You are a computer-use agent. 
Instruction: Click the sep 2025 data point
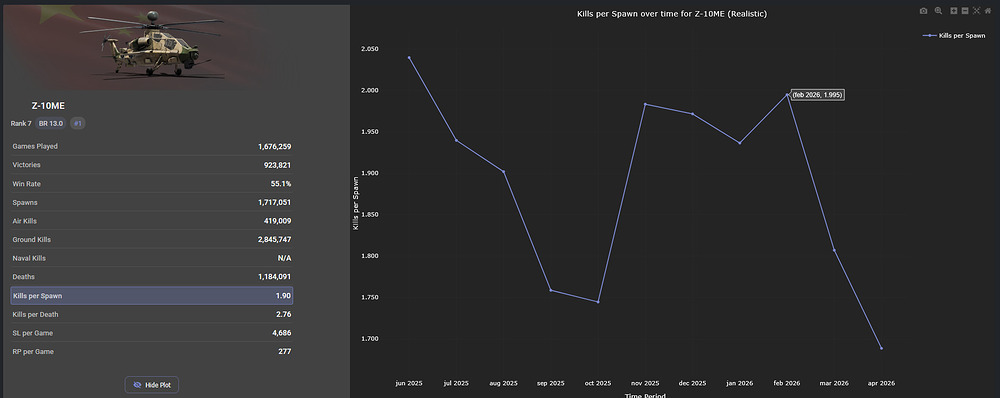coord(550,290)
